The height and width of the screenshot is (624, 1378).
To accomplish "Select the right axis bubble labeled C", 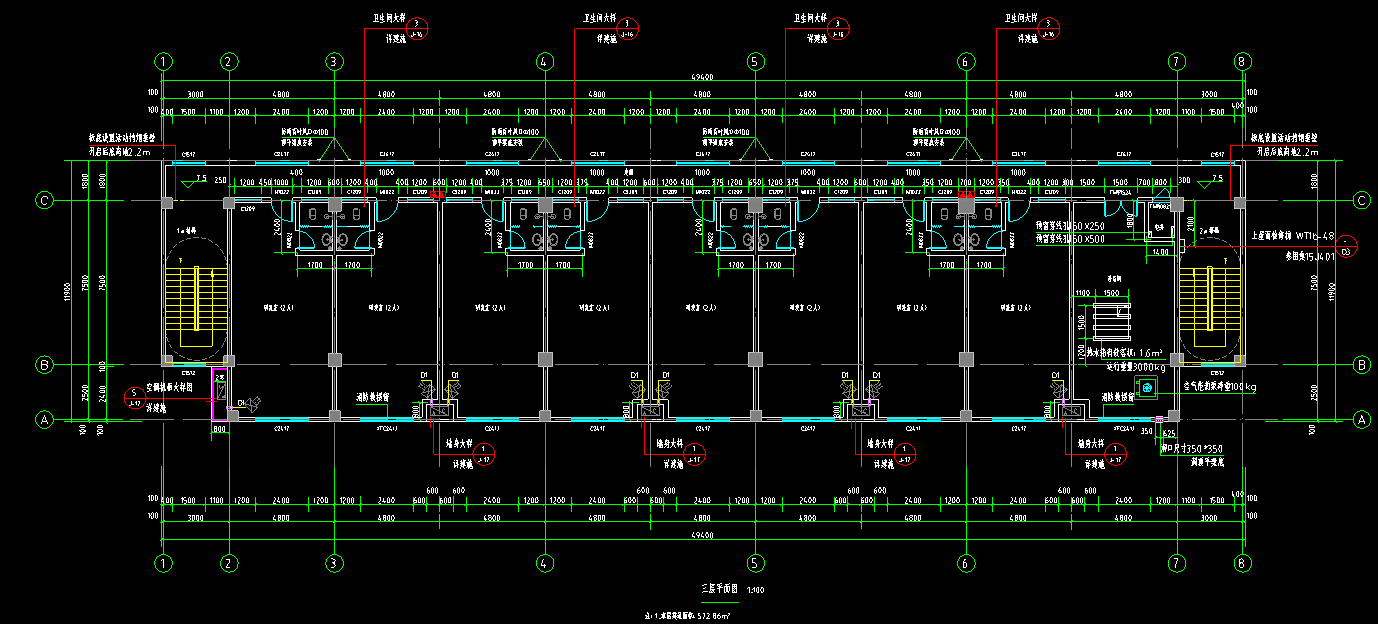I will (x=1360, y=201).
